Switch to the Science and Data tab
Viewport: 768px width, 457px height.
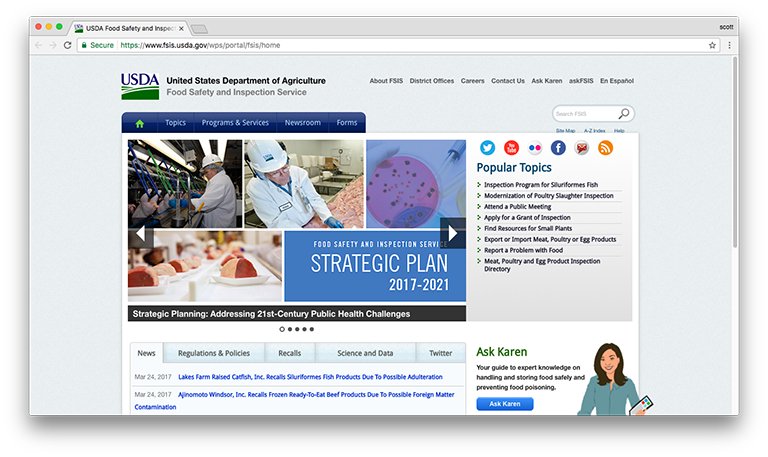coord(365,353)
